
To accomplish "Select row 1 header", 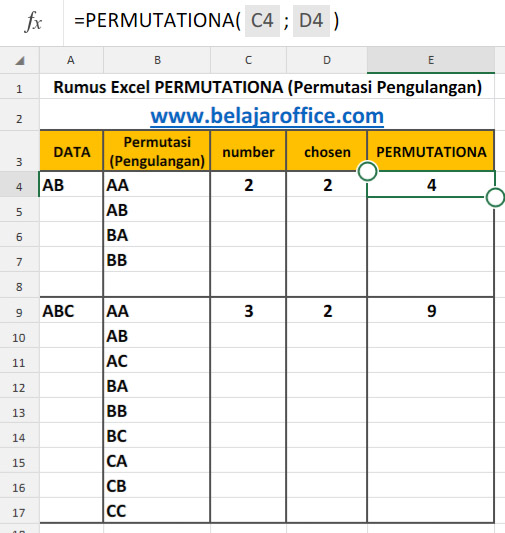I will pos(19,87).
